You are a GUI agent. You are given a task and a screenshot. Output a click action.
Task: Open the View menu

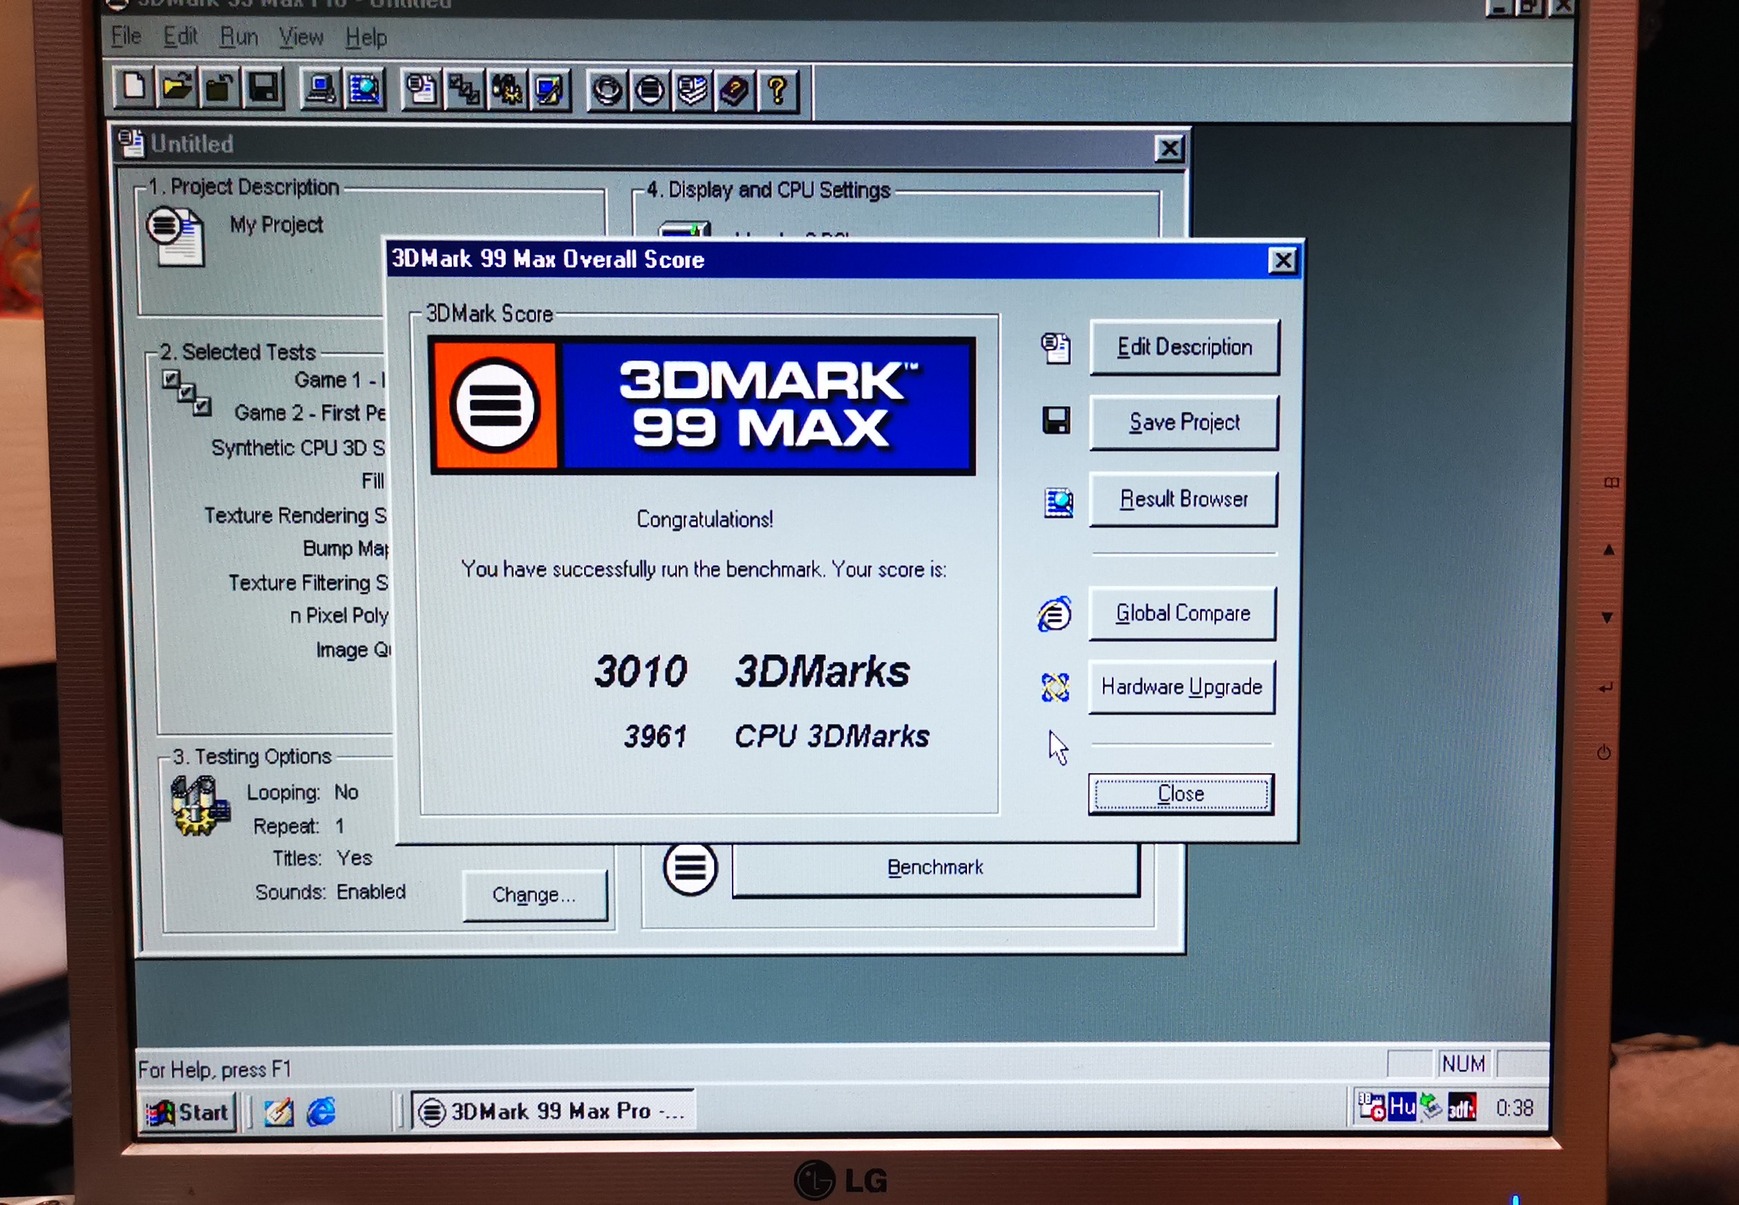[x=300, y=38]
